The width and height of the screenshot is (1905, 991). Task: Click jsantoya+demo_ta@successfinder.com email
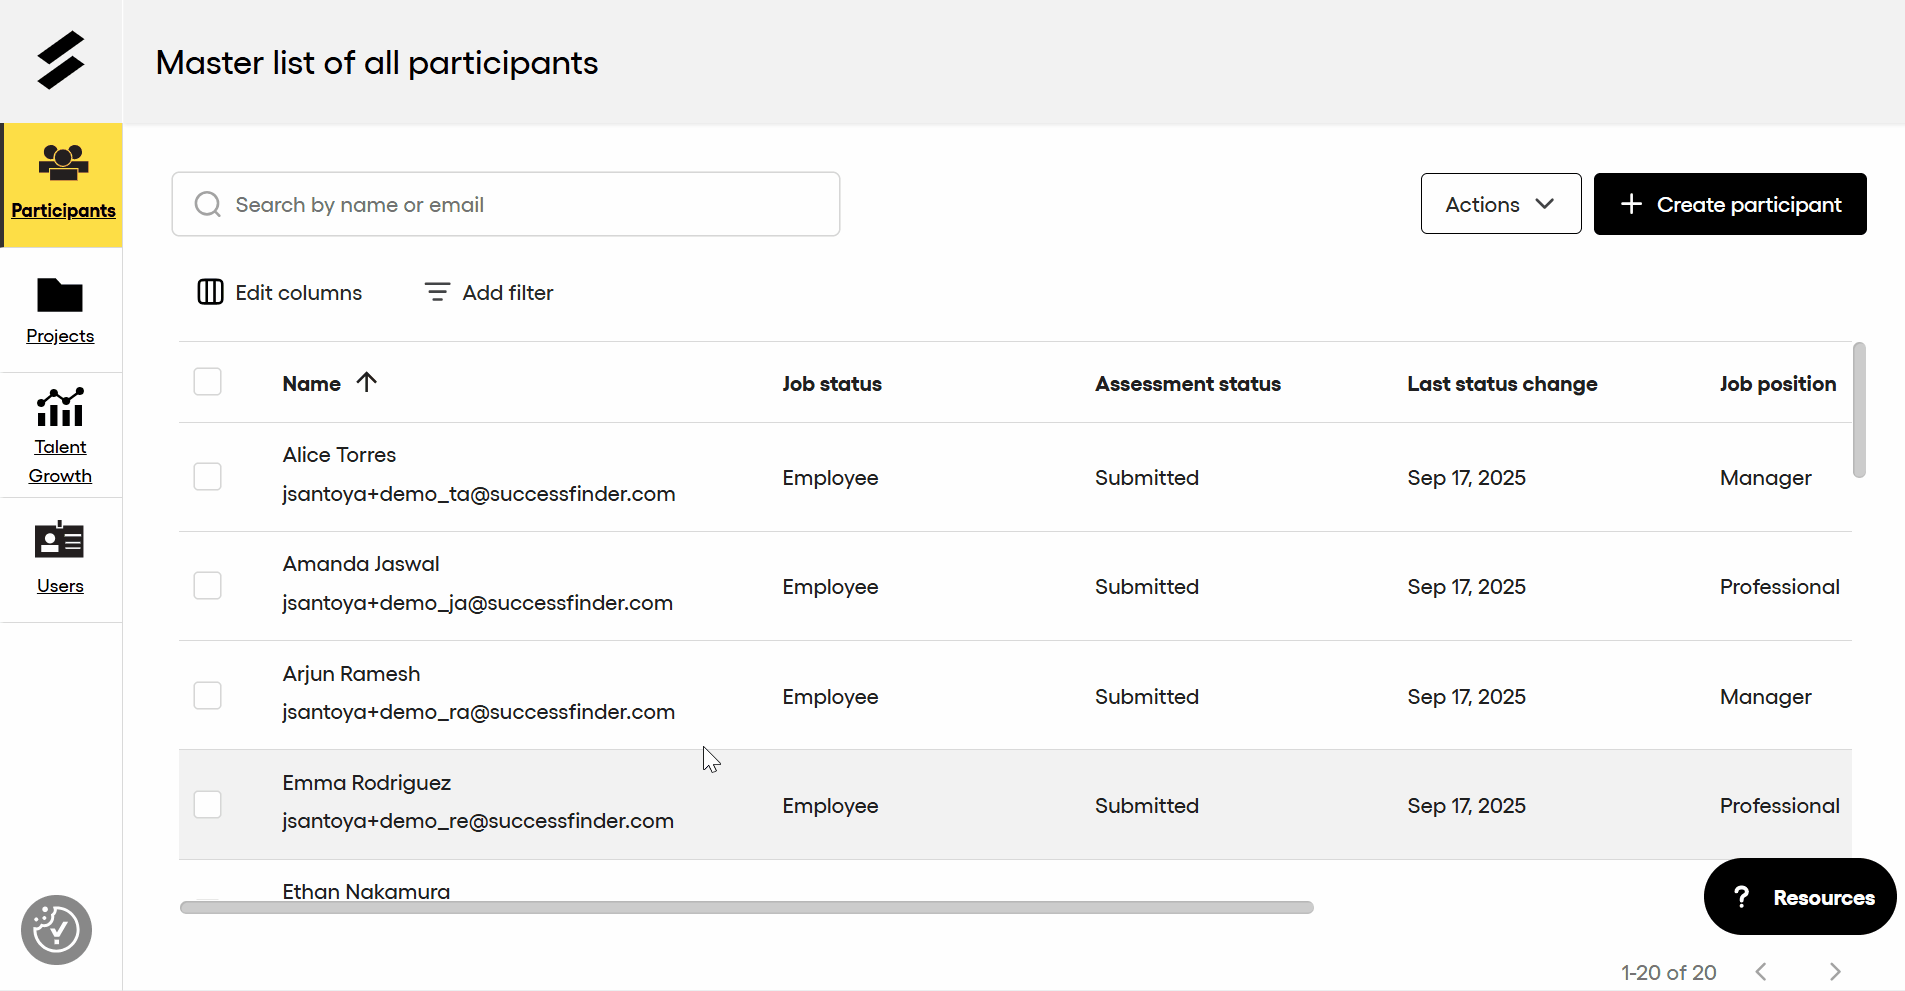tap(479, 494)
